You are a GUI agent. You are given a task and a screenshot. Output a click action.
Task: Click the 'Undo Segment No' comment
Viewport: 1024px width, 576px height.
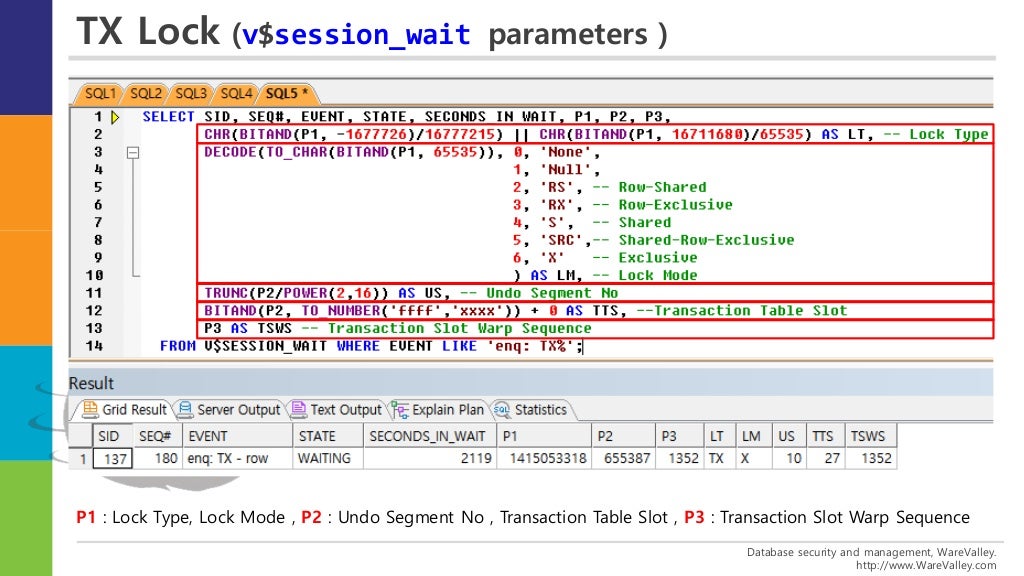coord(539,293)
